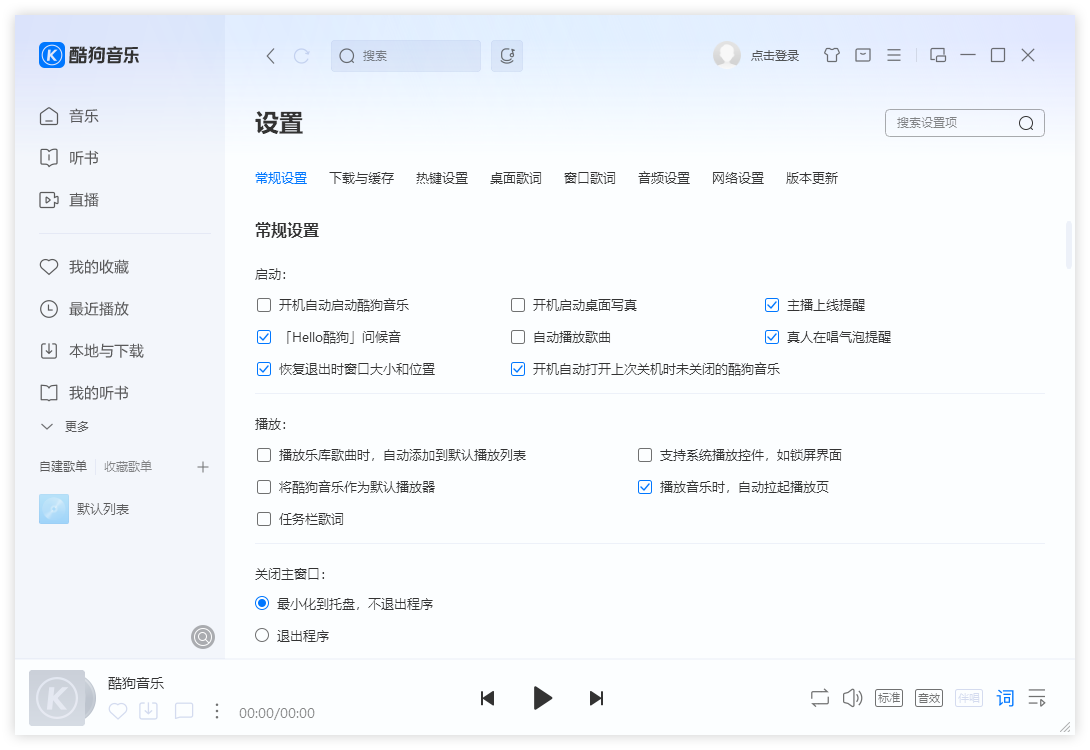Open the 音效 sound effects icon
The height and width of the screenshot is (750, 1090).
click(x=929, y=698)
